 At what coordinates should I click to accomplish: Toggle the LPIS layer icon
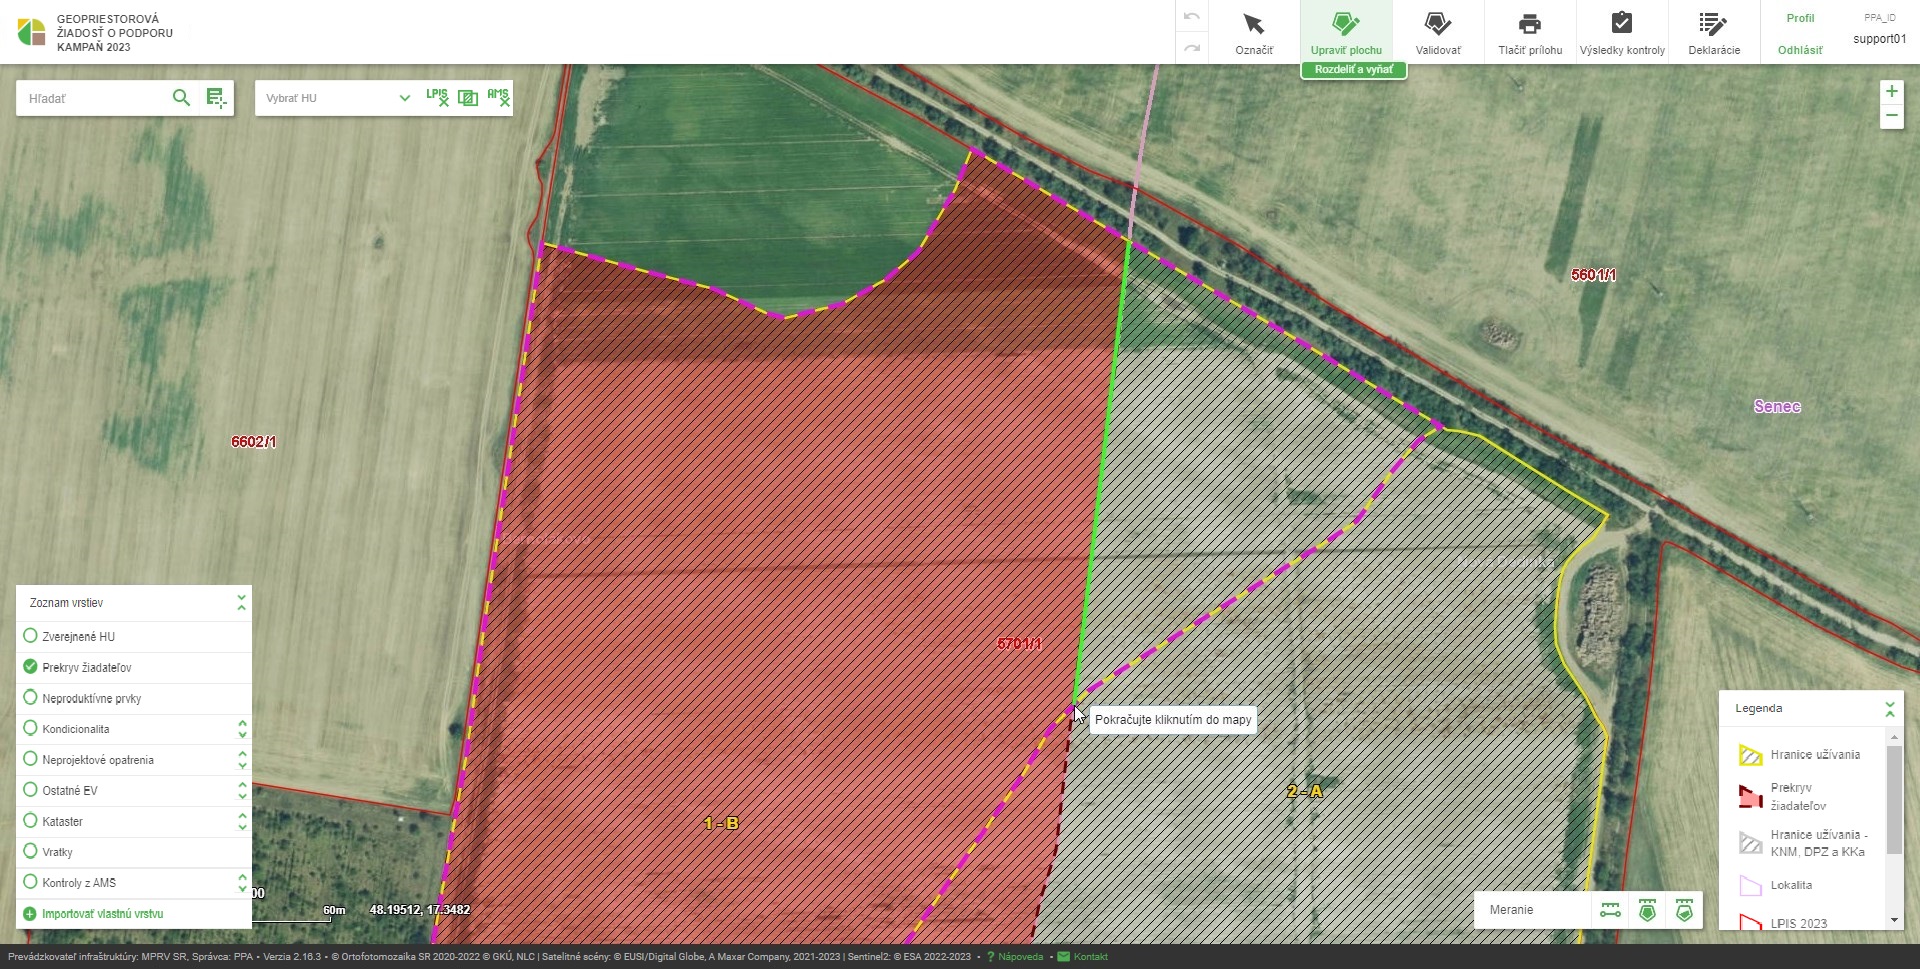pyautogui.click(x=437, y=97)
